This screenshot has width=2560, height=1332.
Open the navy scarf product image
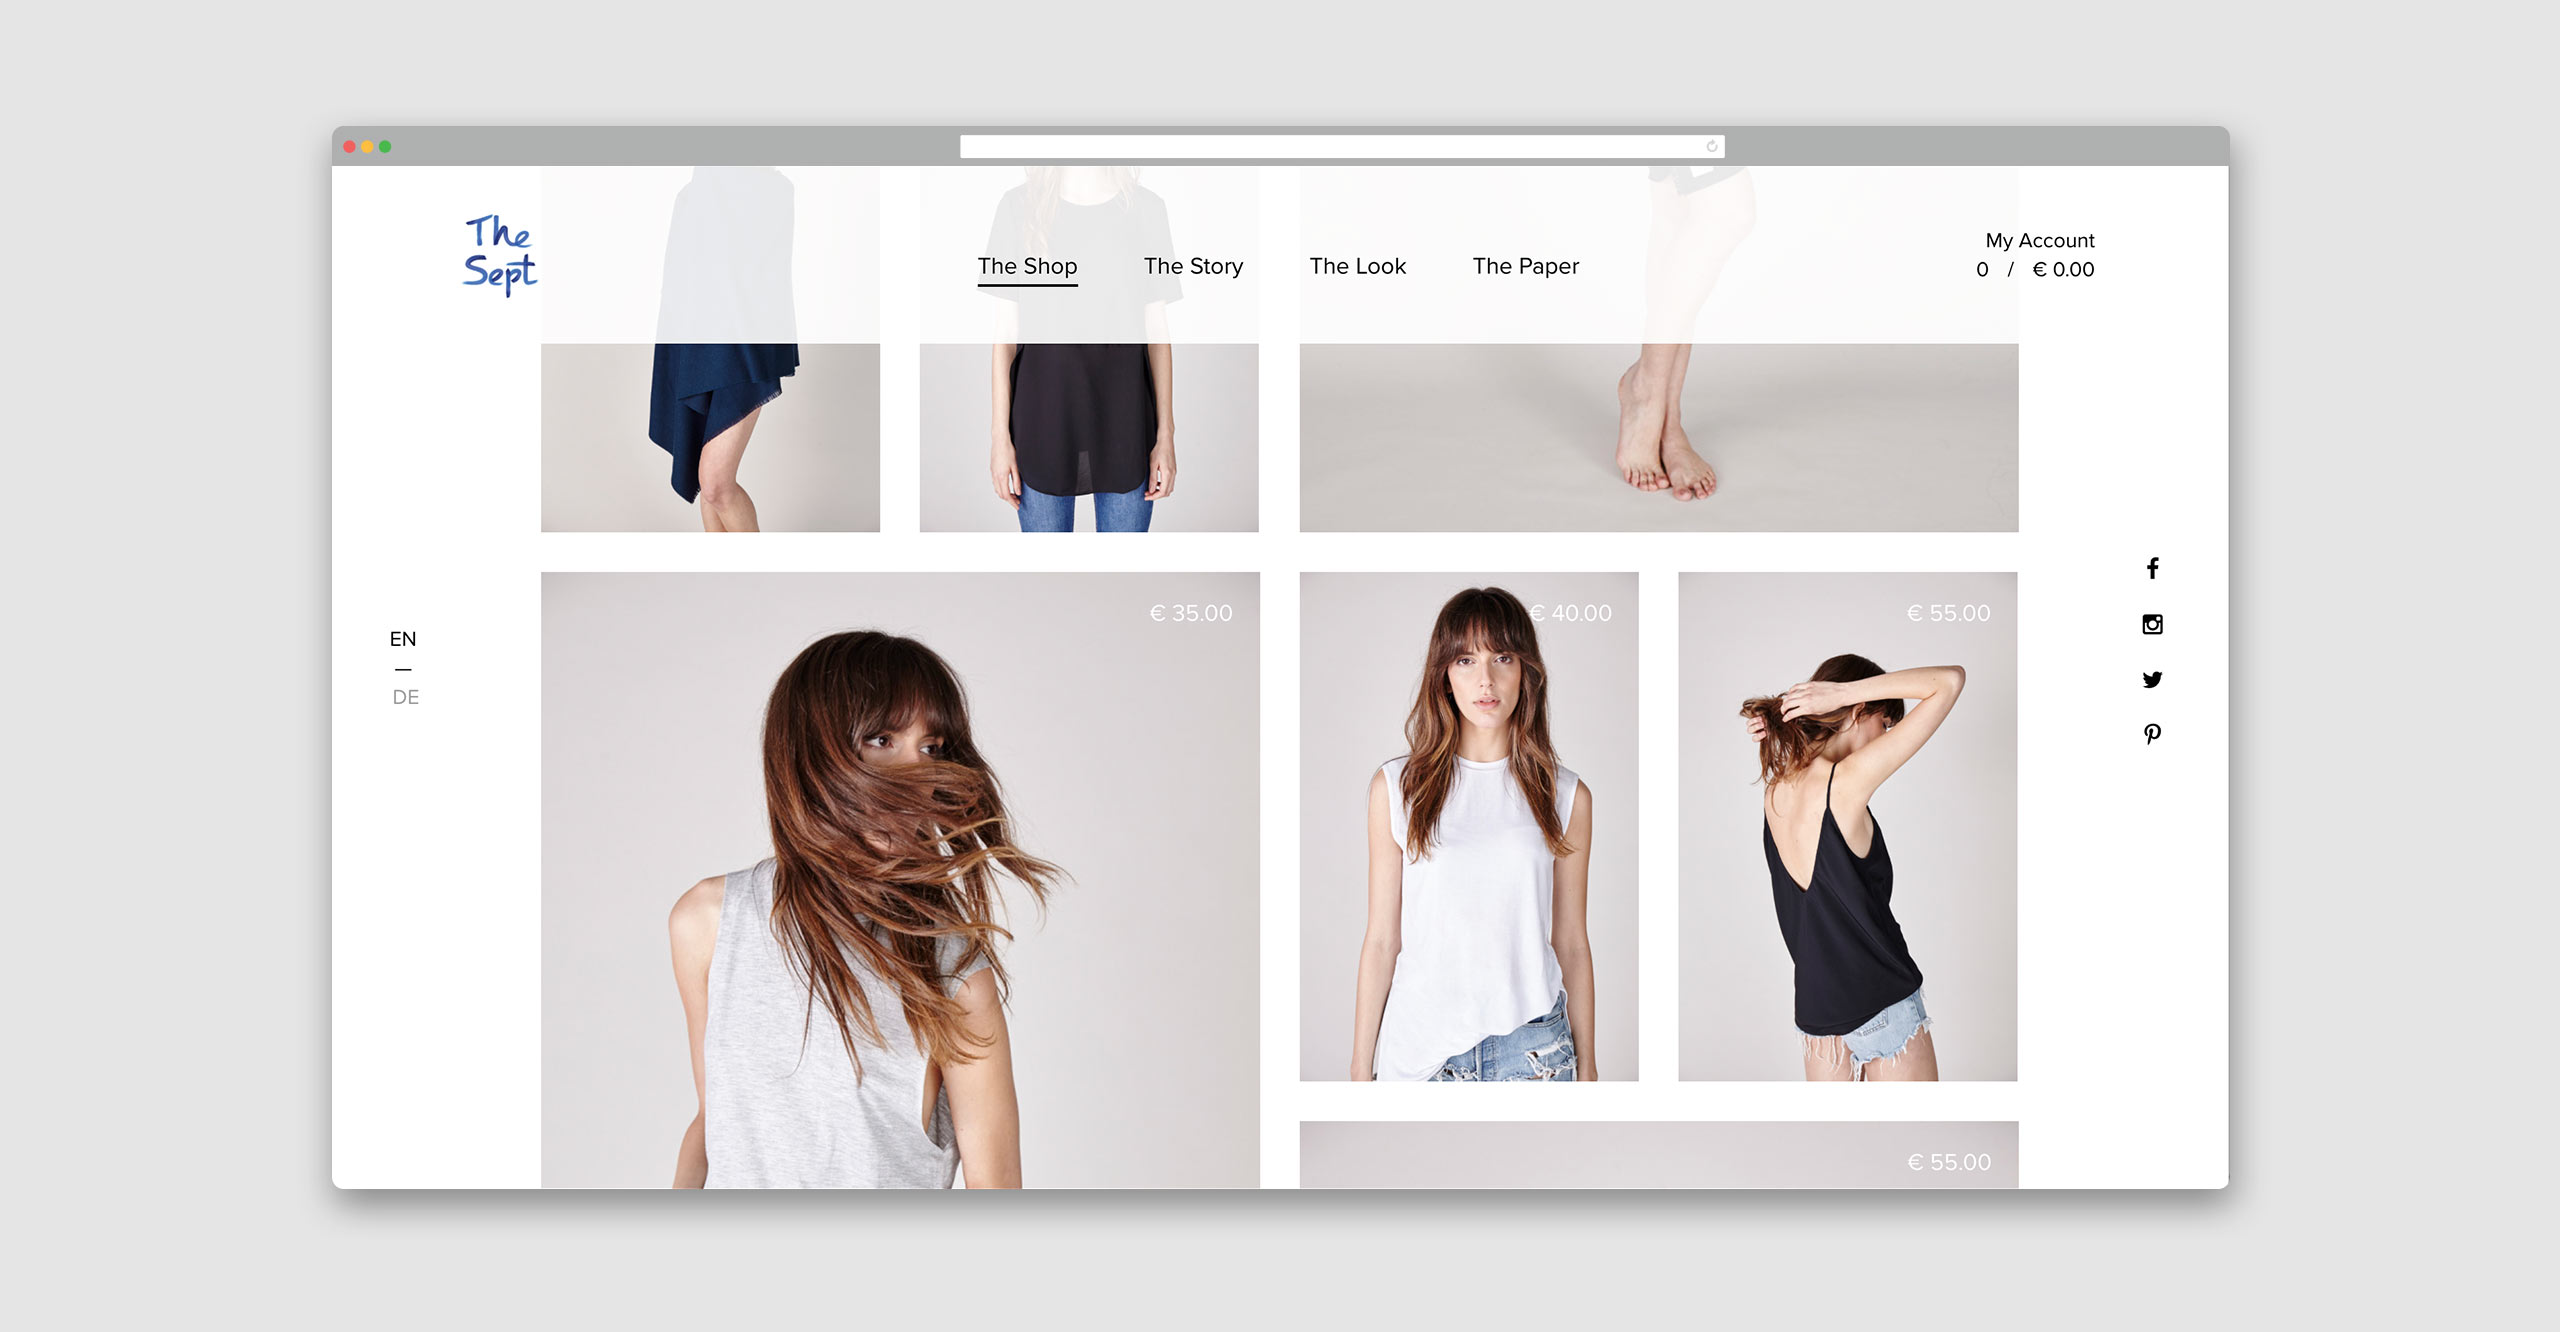click(x=710, y=348)
